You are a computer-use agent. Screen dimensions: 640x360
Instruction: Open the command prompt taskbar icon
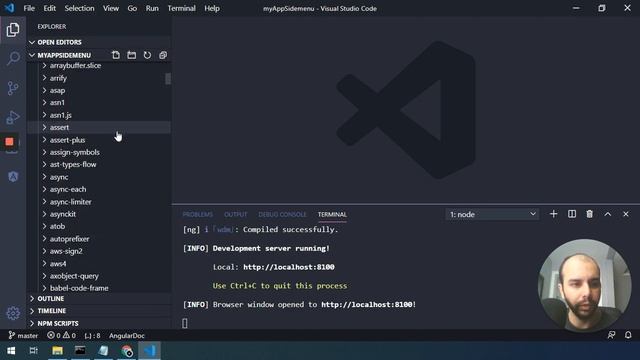[80, 351]
